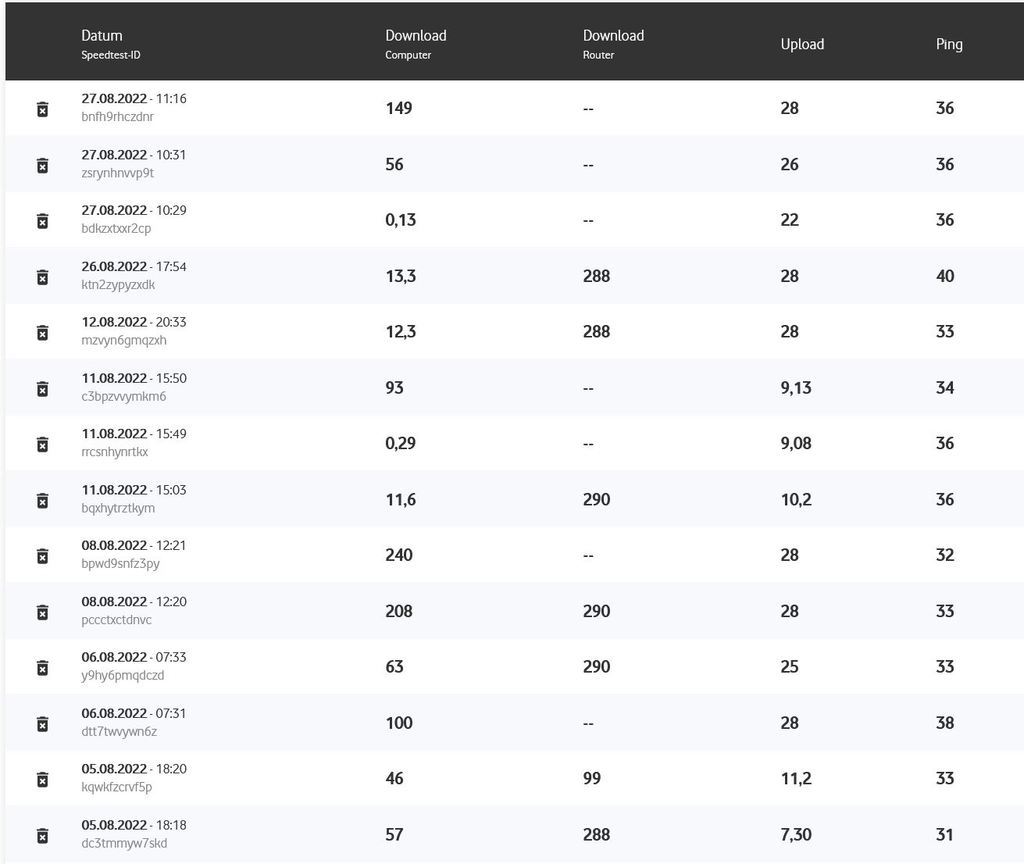Remove the 27.08.2022 10:29 test result
The height and width of the screenshot is (864, 1024).
point(42,221)
